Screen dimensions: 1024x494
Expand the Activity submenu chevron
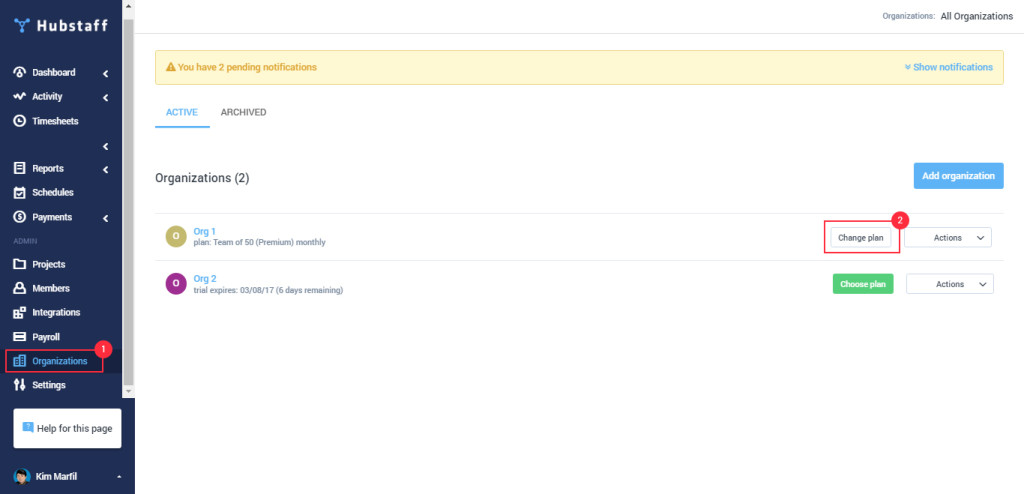105,98
